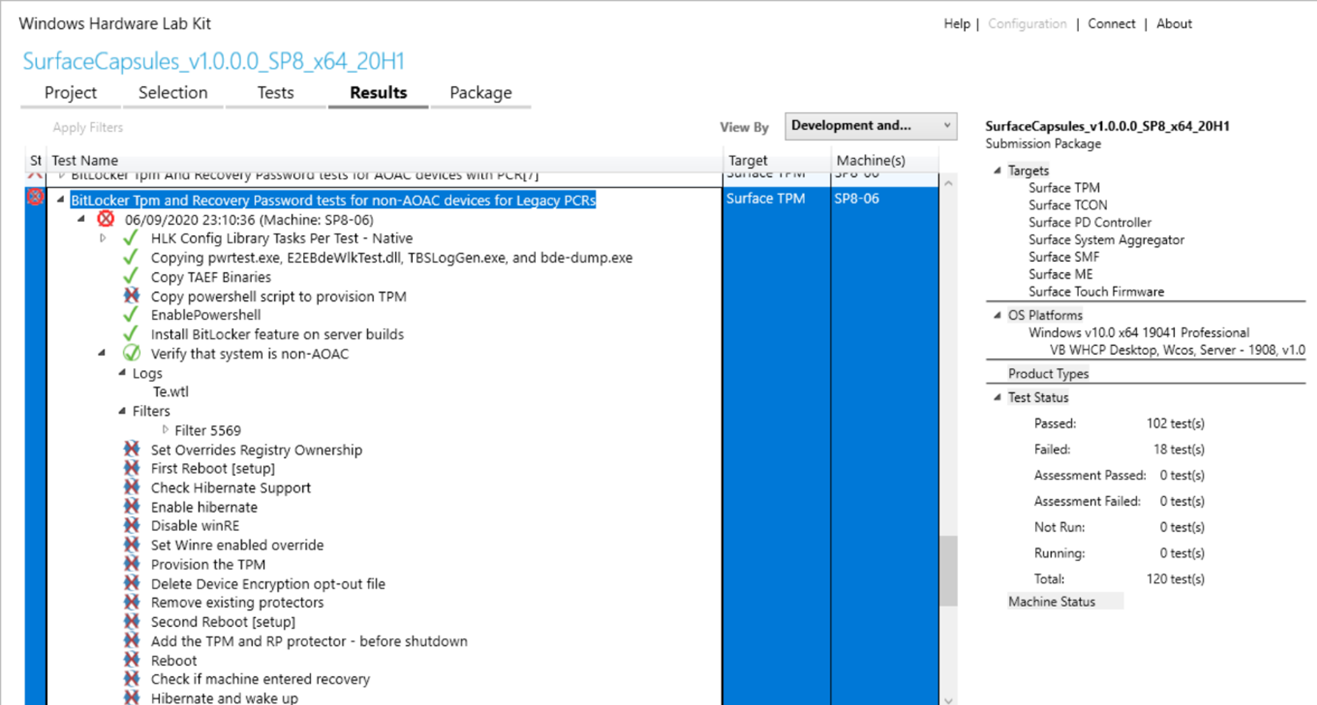The height and width of the screenshot is (705, 1317).
Task: Open the Package tab
Action: [481, 93]
